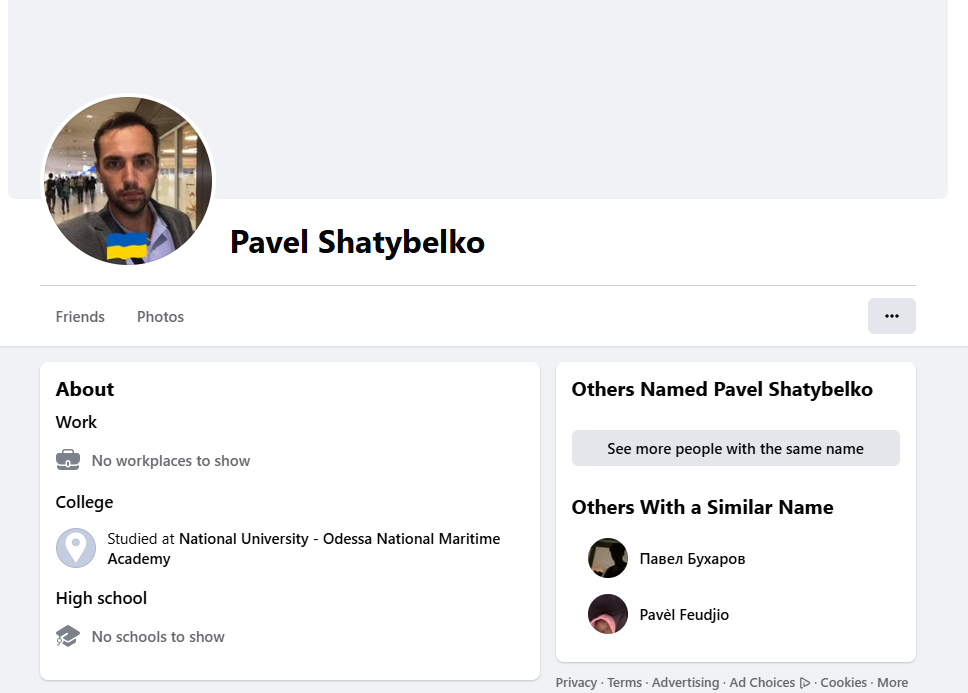Open the three-dot more options menu
The height and width of the screenshot is (693, 968).
(x=891, y=316)
